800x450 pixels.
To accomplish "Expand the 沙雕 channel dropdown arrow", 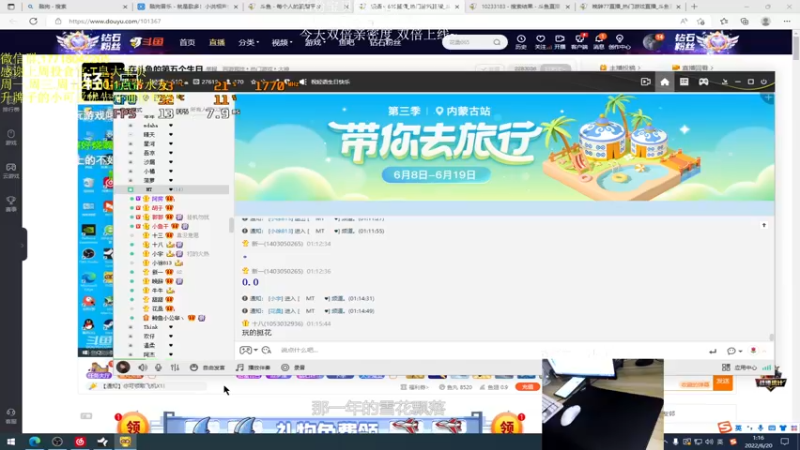I will click(x=170, y=162).
